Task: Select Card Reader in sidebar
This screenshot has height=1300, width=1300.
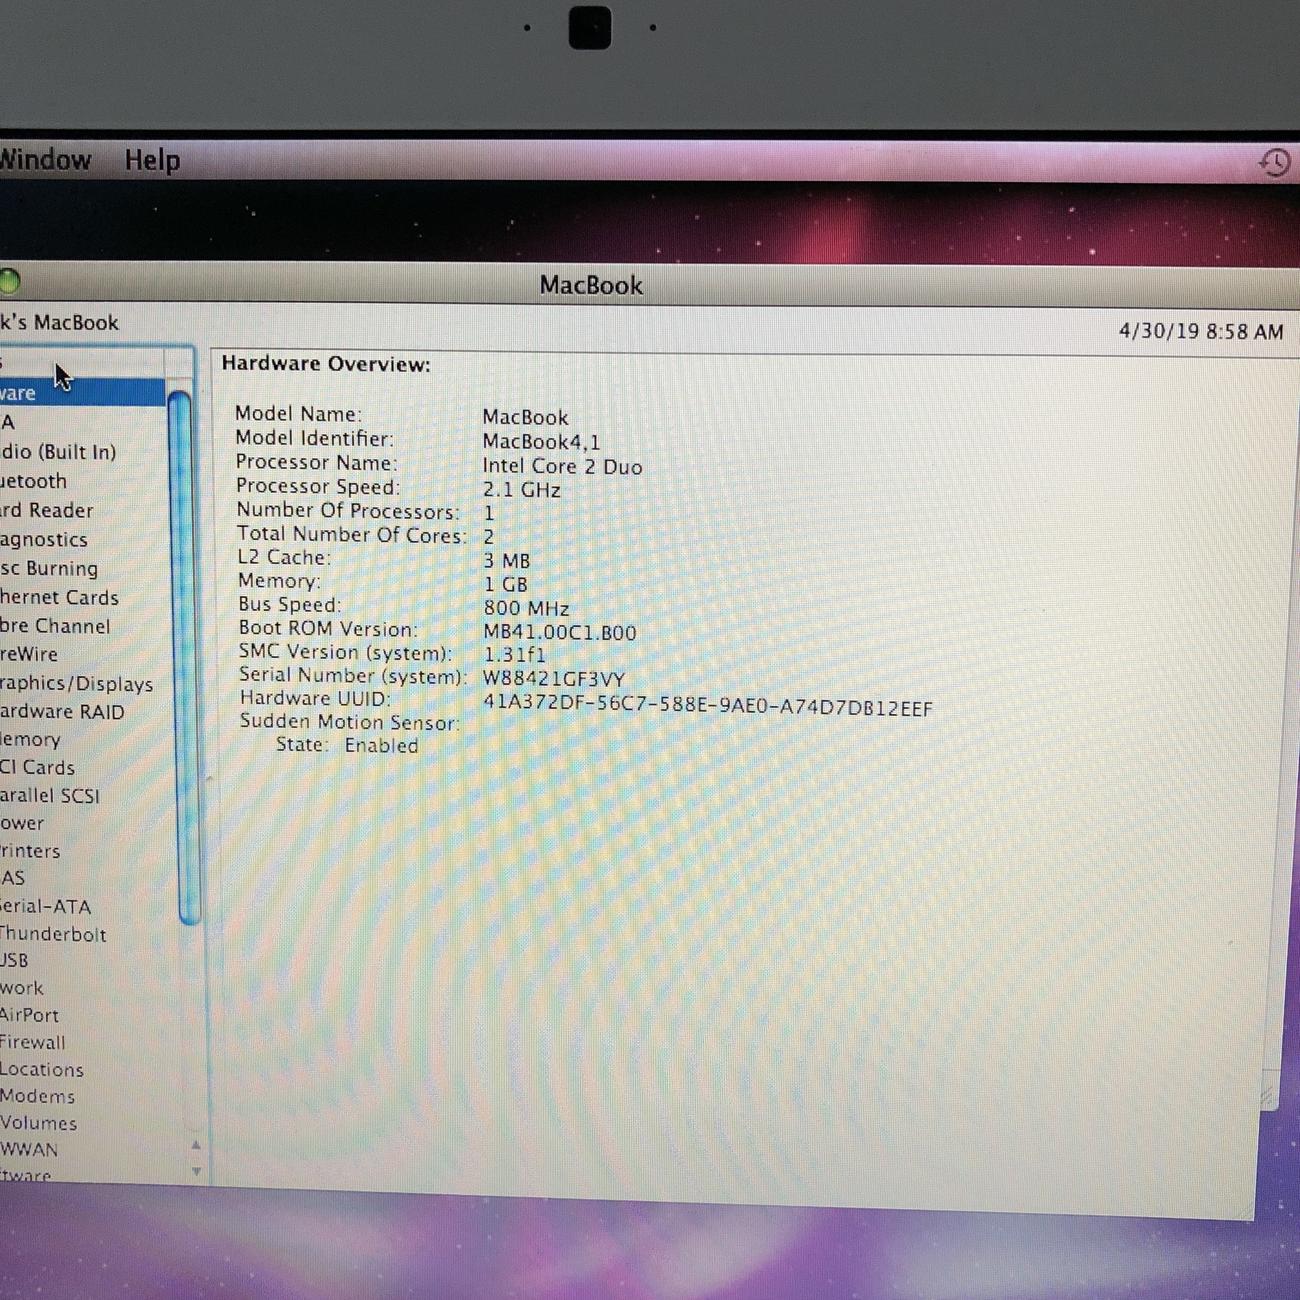Action: [x=46, y=510]
